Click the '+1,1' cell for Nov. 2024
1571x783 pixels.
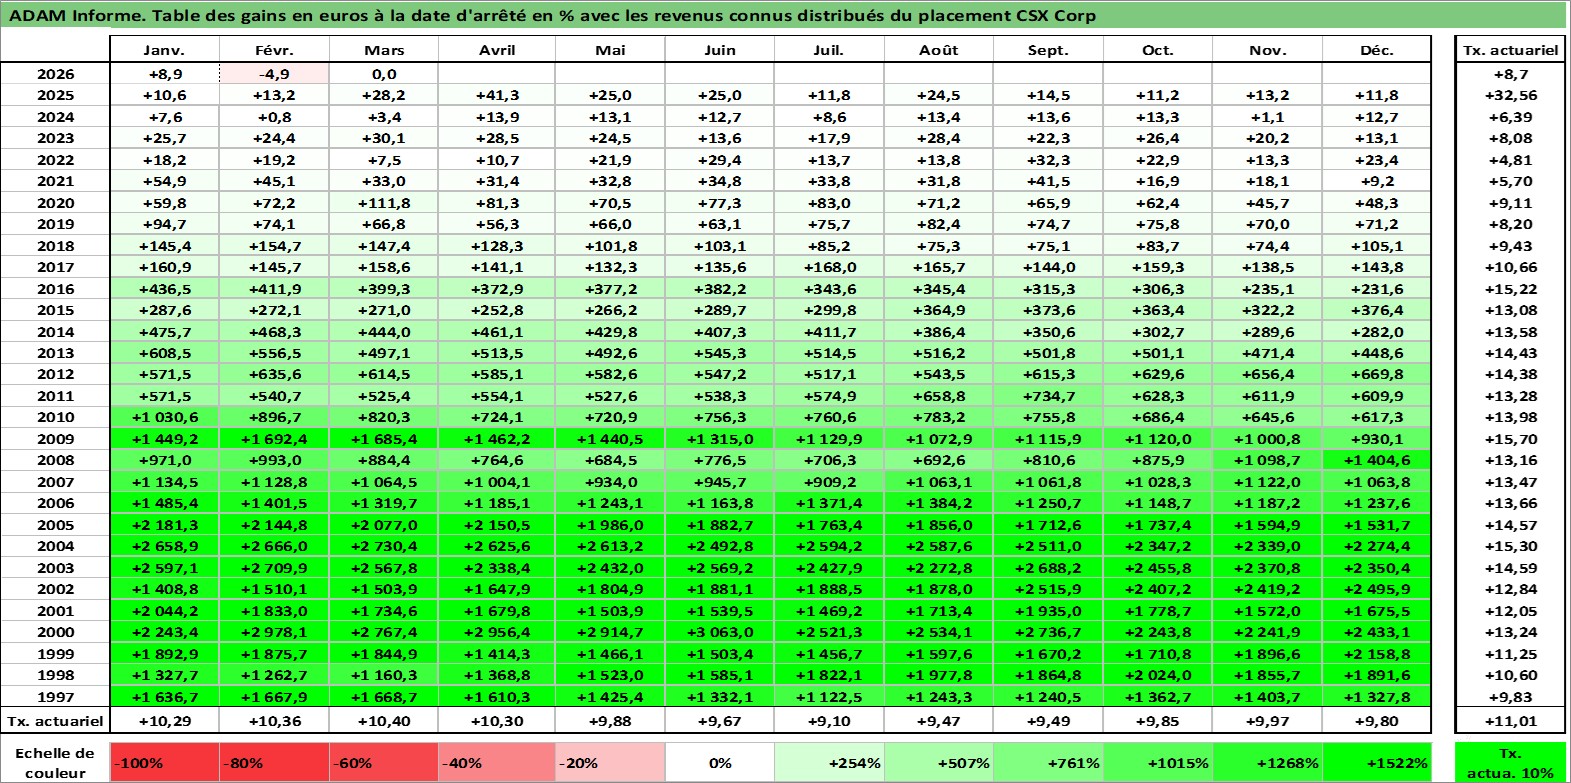(x=1267, y=117)
